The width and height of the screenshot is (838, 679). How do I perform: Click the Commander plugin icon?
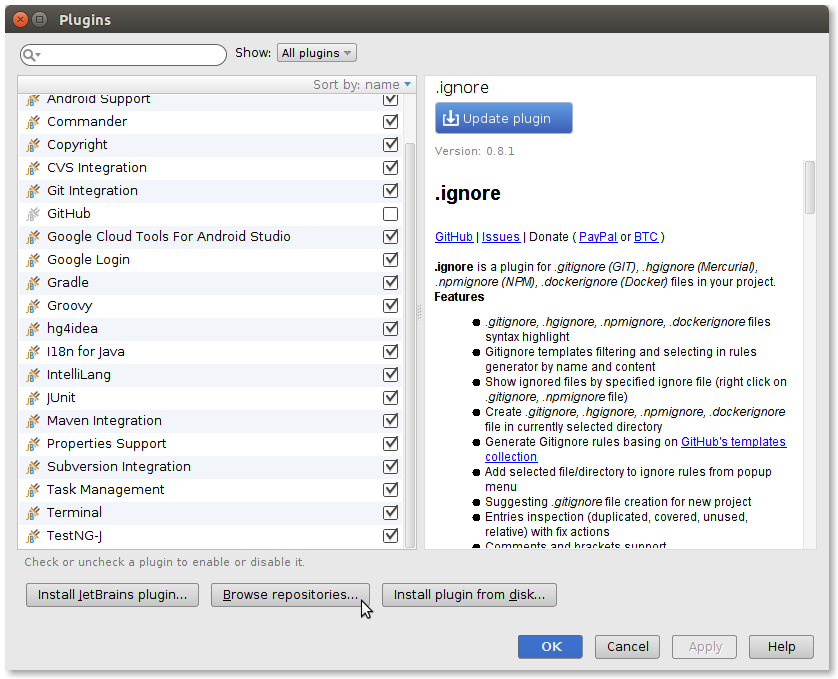[33, 122]
